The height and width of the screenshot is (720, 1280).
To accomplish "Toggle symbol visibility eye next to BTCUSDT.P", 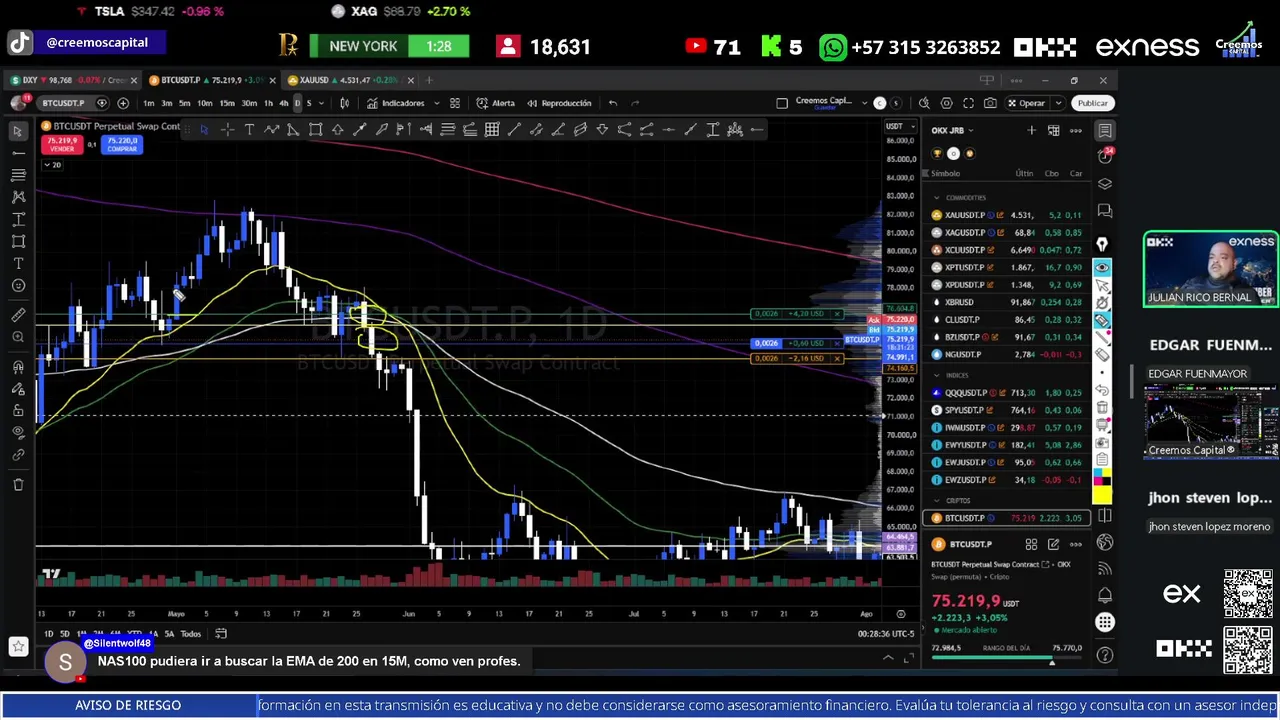I will 102,103.
